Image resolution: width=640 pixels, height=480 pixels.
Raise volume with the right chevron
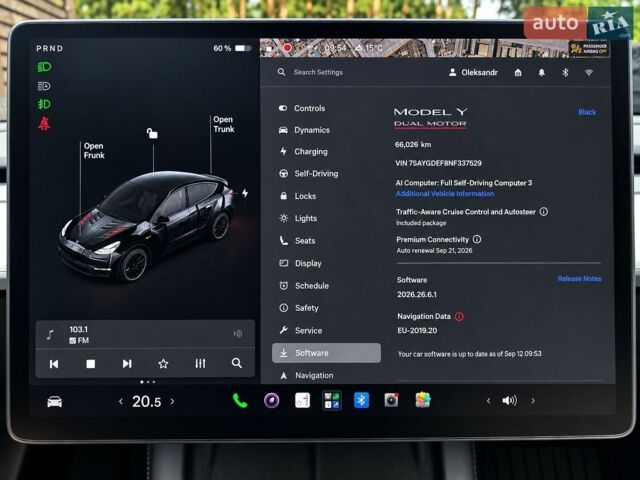(533, 401)
